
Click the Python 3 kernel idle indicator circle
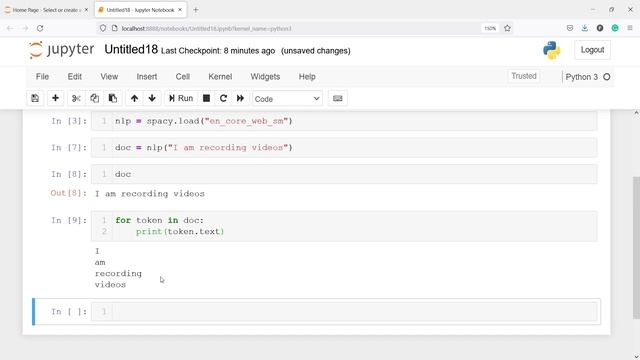607,77
